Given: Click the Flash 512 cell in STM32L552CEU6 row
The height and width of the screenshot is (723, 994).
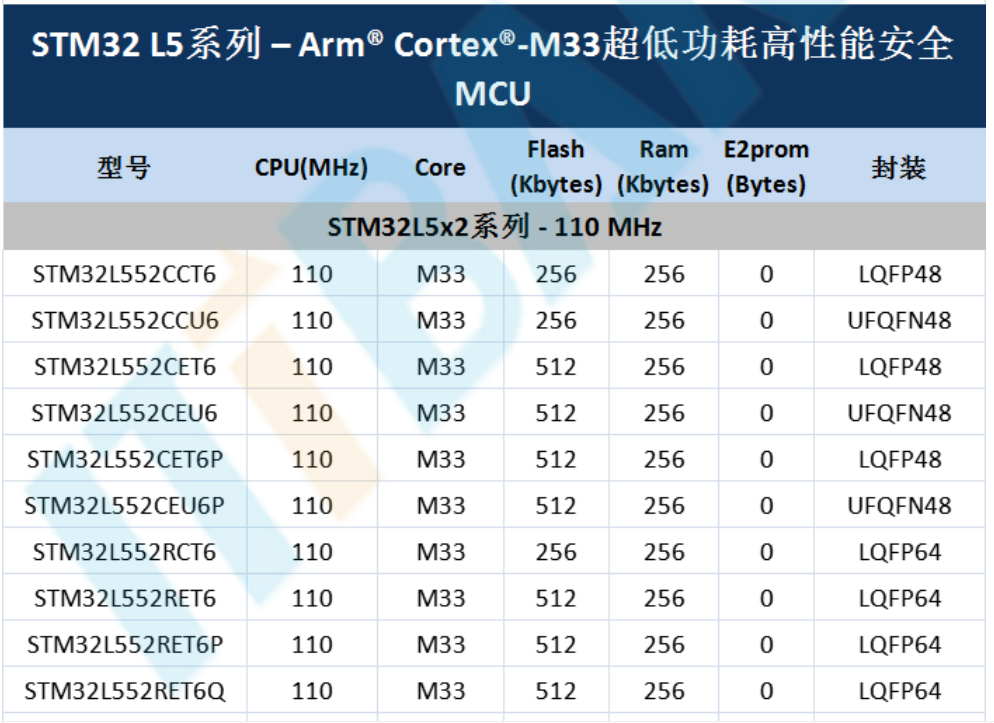Looking at the screenshot, I should tap(556, 413).
